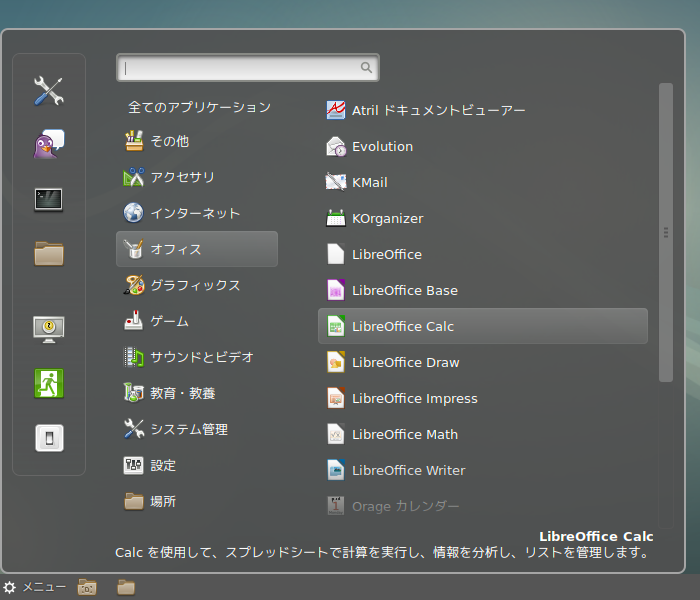Click the Atril ドキュメントビューアー label
Screen dimensions: 700x600
point(438,110)
